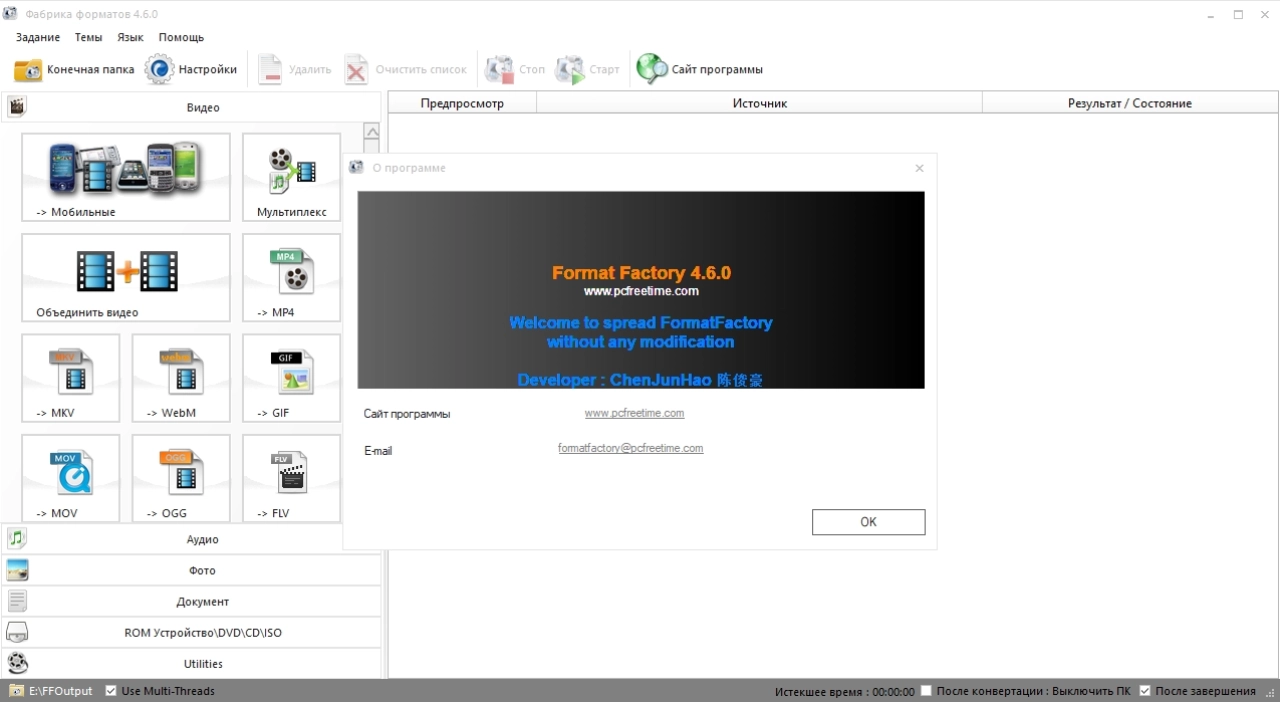Click the Старт toolbar button
1280x702 pixels.
[x=588, y=70]
